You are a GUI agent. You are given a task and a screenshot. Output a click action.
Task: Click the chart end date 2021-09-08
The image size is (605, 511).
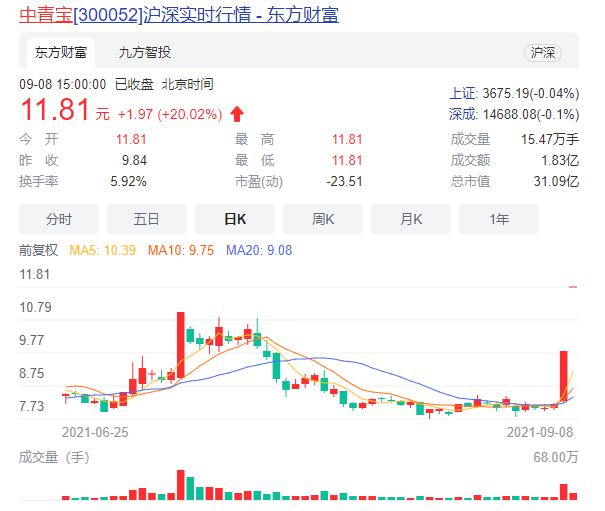coord(540,432)
